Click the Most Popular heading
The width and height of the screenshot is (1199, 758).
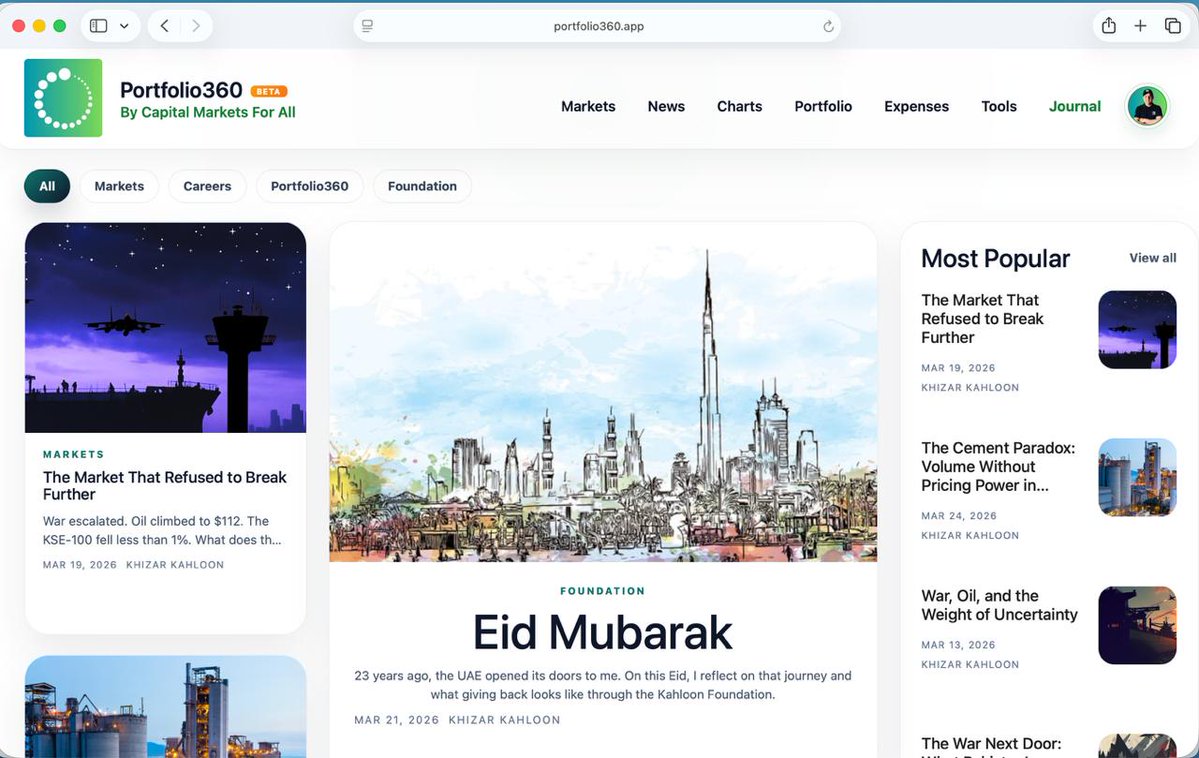[995, 259]
